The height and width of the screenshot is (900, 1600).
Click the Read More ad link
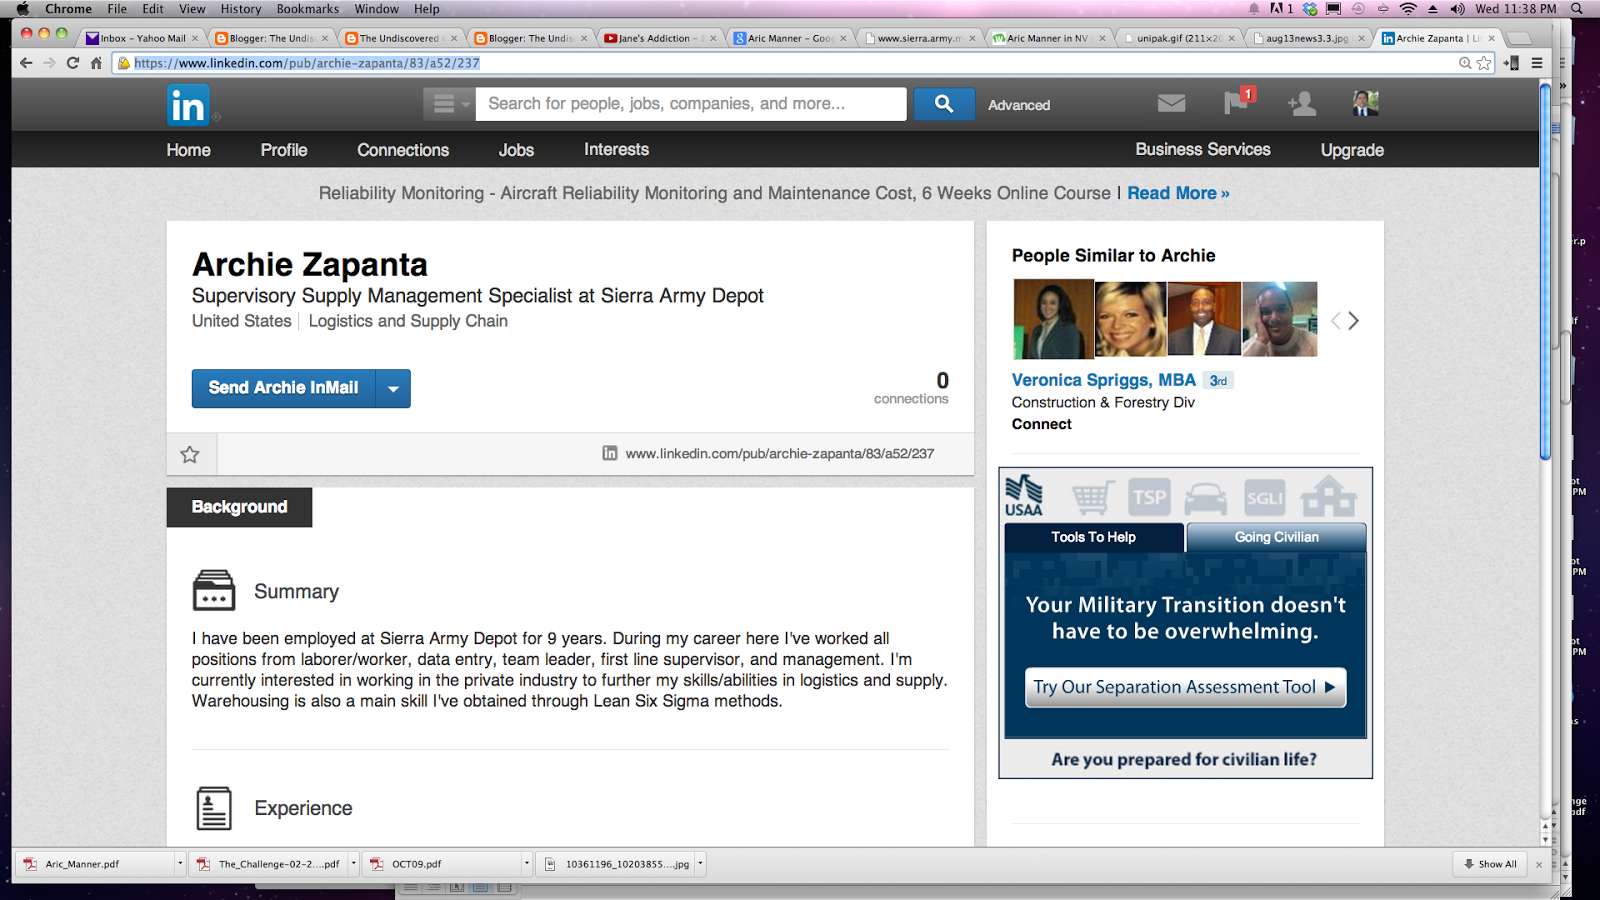coord(1178,193)
